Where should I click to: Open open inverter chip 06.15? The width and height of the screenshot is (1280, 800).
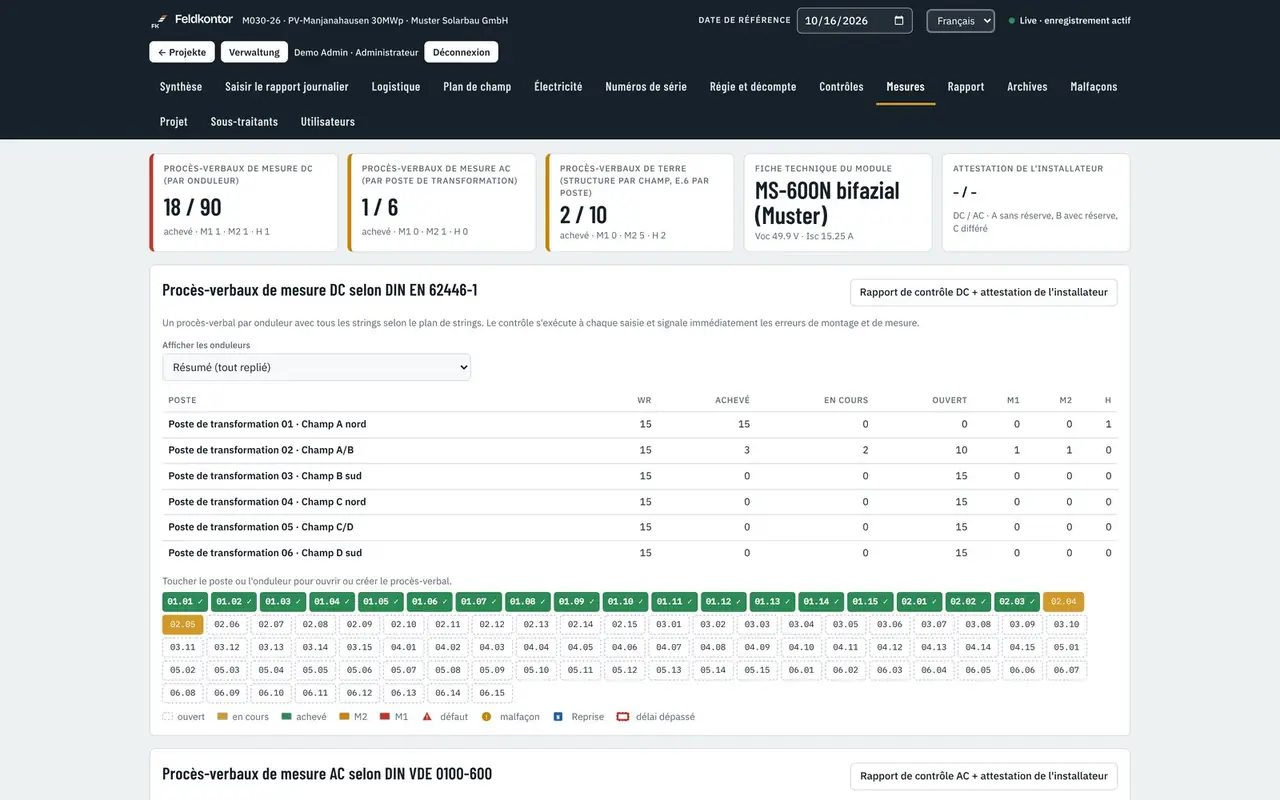[492, 693]
